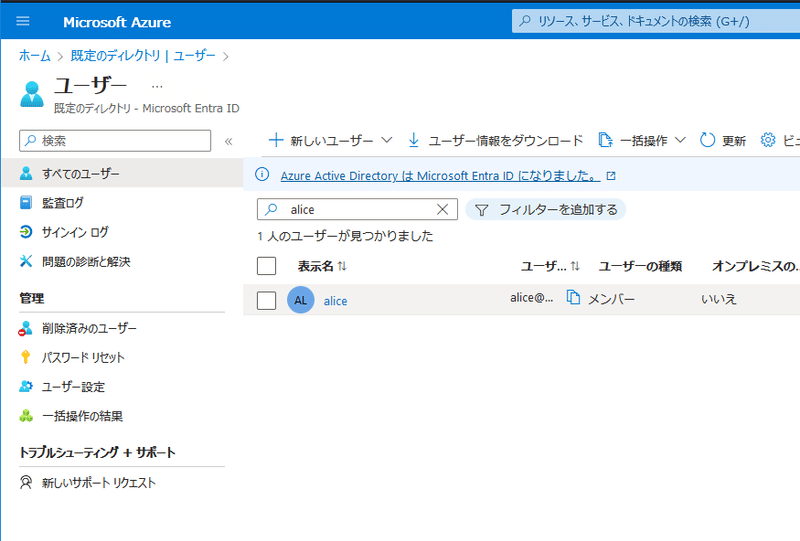Image resolution: width=800 pixels, height=541 pixels.
Task: Click the 削除済みのユーザー icon
Action: pyautogui.click(x=25, y=328)
